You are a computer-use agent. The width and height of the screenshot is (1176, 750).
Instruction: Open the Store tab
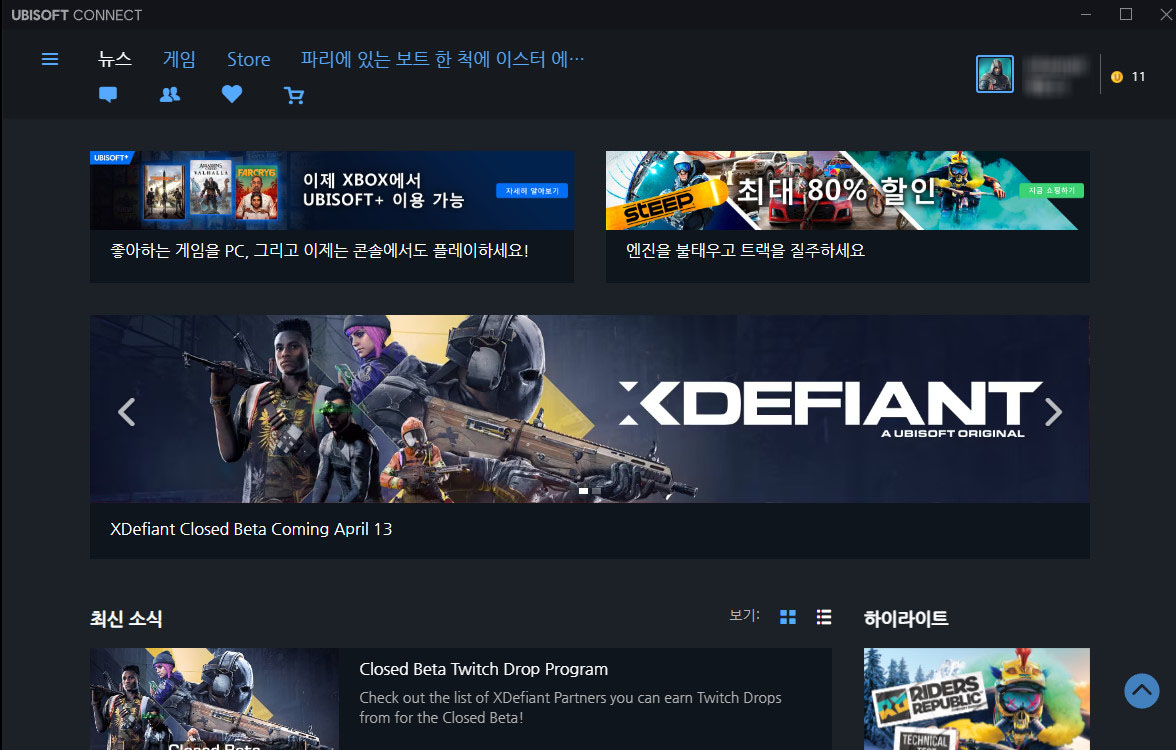248,59
